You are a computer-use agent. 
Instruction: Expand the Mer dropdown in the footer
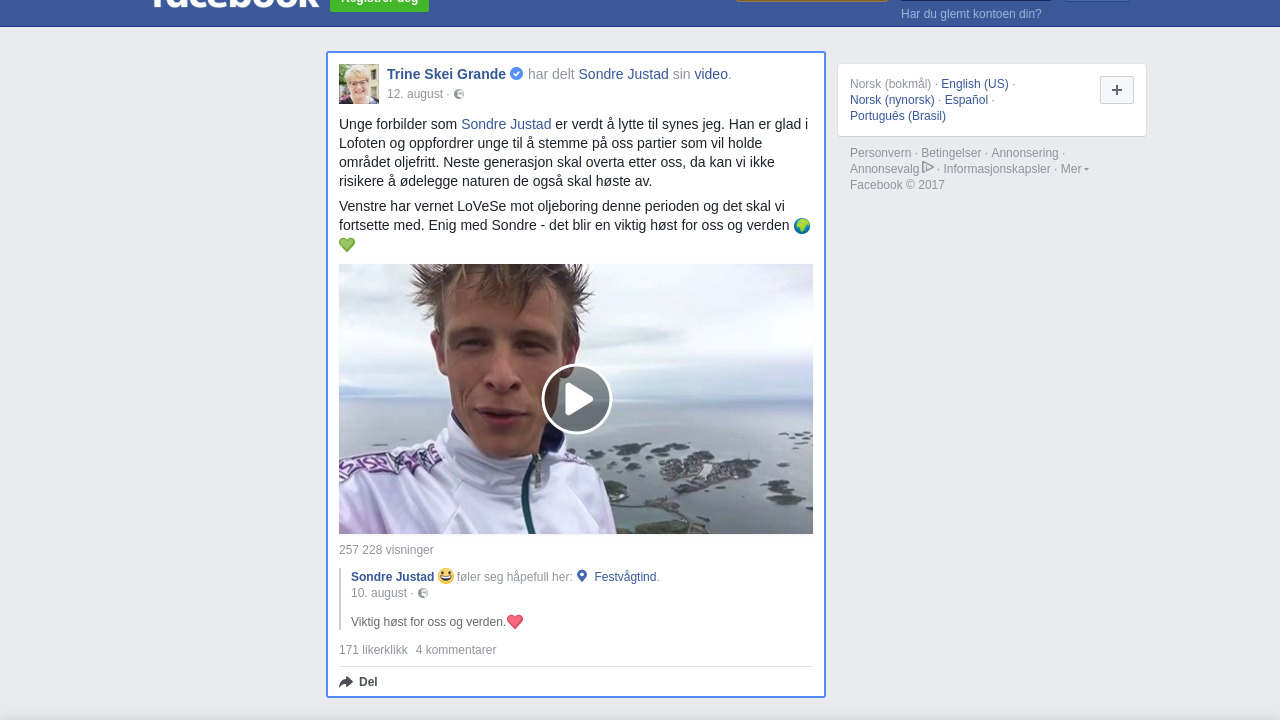point(1075,169)
